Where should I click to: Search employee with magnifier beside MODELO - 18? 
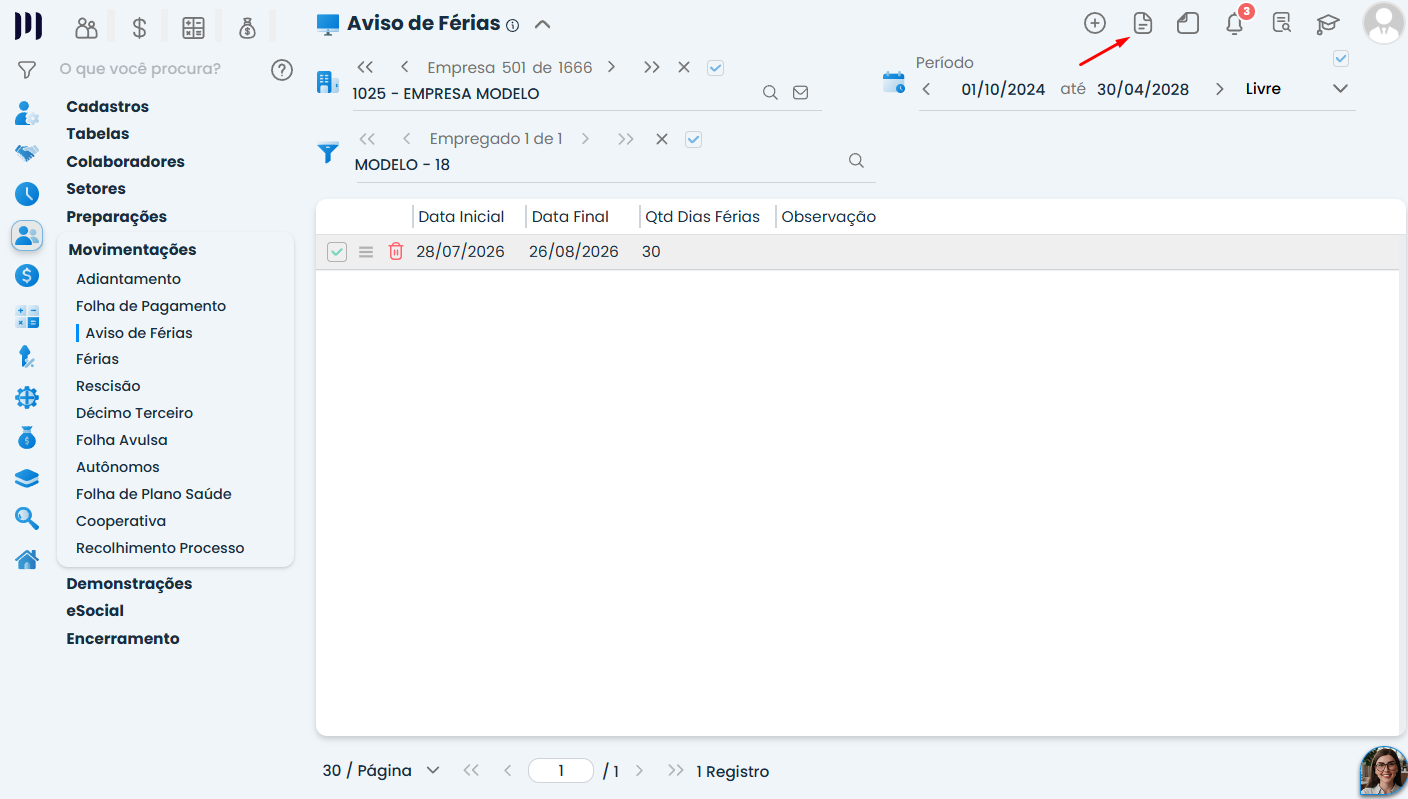point(856,160)
